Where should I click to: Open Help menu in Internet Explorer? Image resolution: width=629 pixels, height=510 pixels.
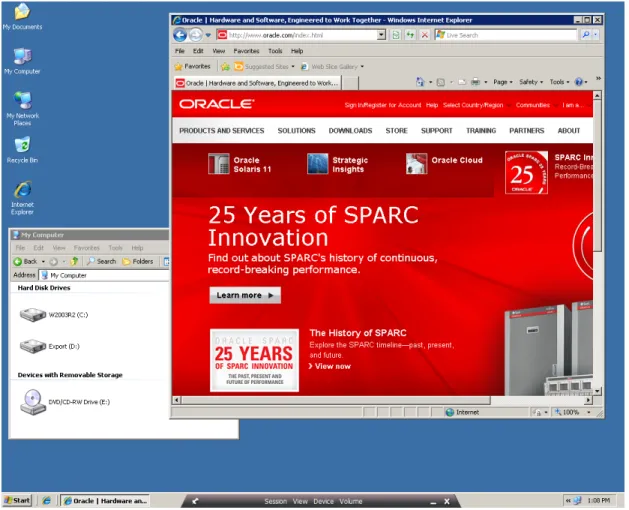pyautogui.click(x=297, y=51)
